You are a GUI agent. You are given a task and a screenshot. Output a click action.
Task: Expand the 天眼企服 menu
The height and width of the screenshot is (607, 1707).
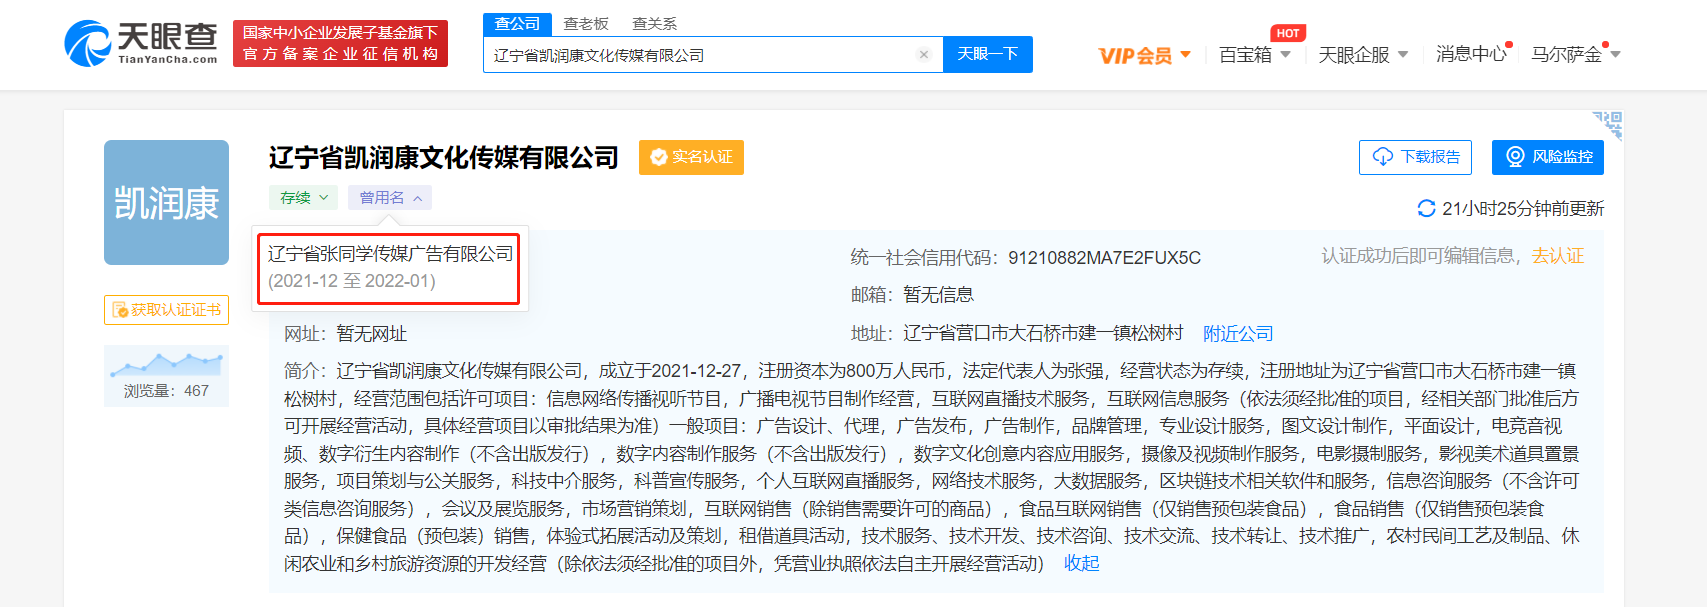coord(1363,55)
